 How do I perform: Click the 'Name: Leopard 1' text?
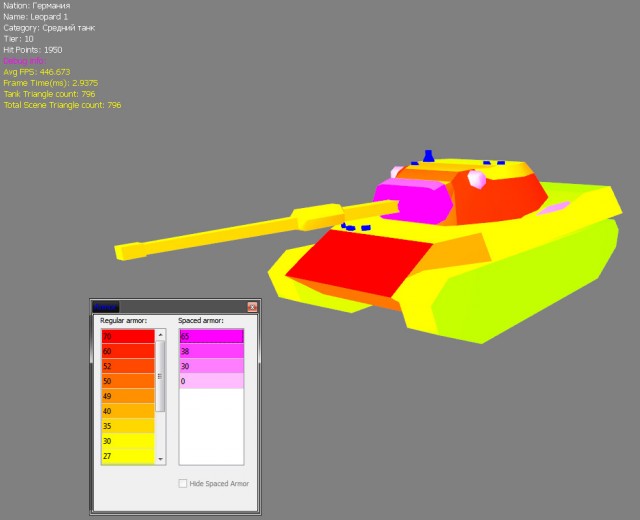36,17
